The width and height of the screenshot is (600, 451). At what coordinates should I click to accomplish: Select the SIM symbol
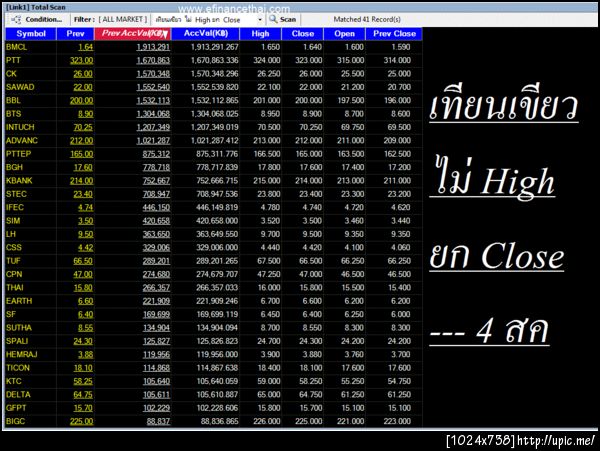pyautogui.click(x=13, y=221)
